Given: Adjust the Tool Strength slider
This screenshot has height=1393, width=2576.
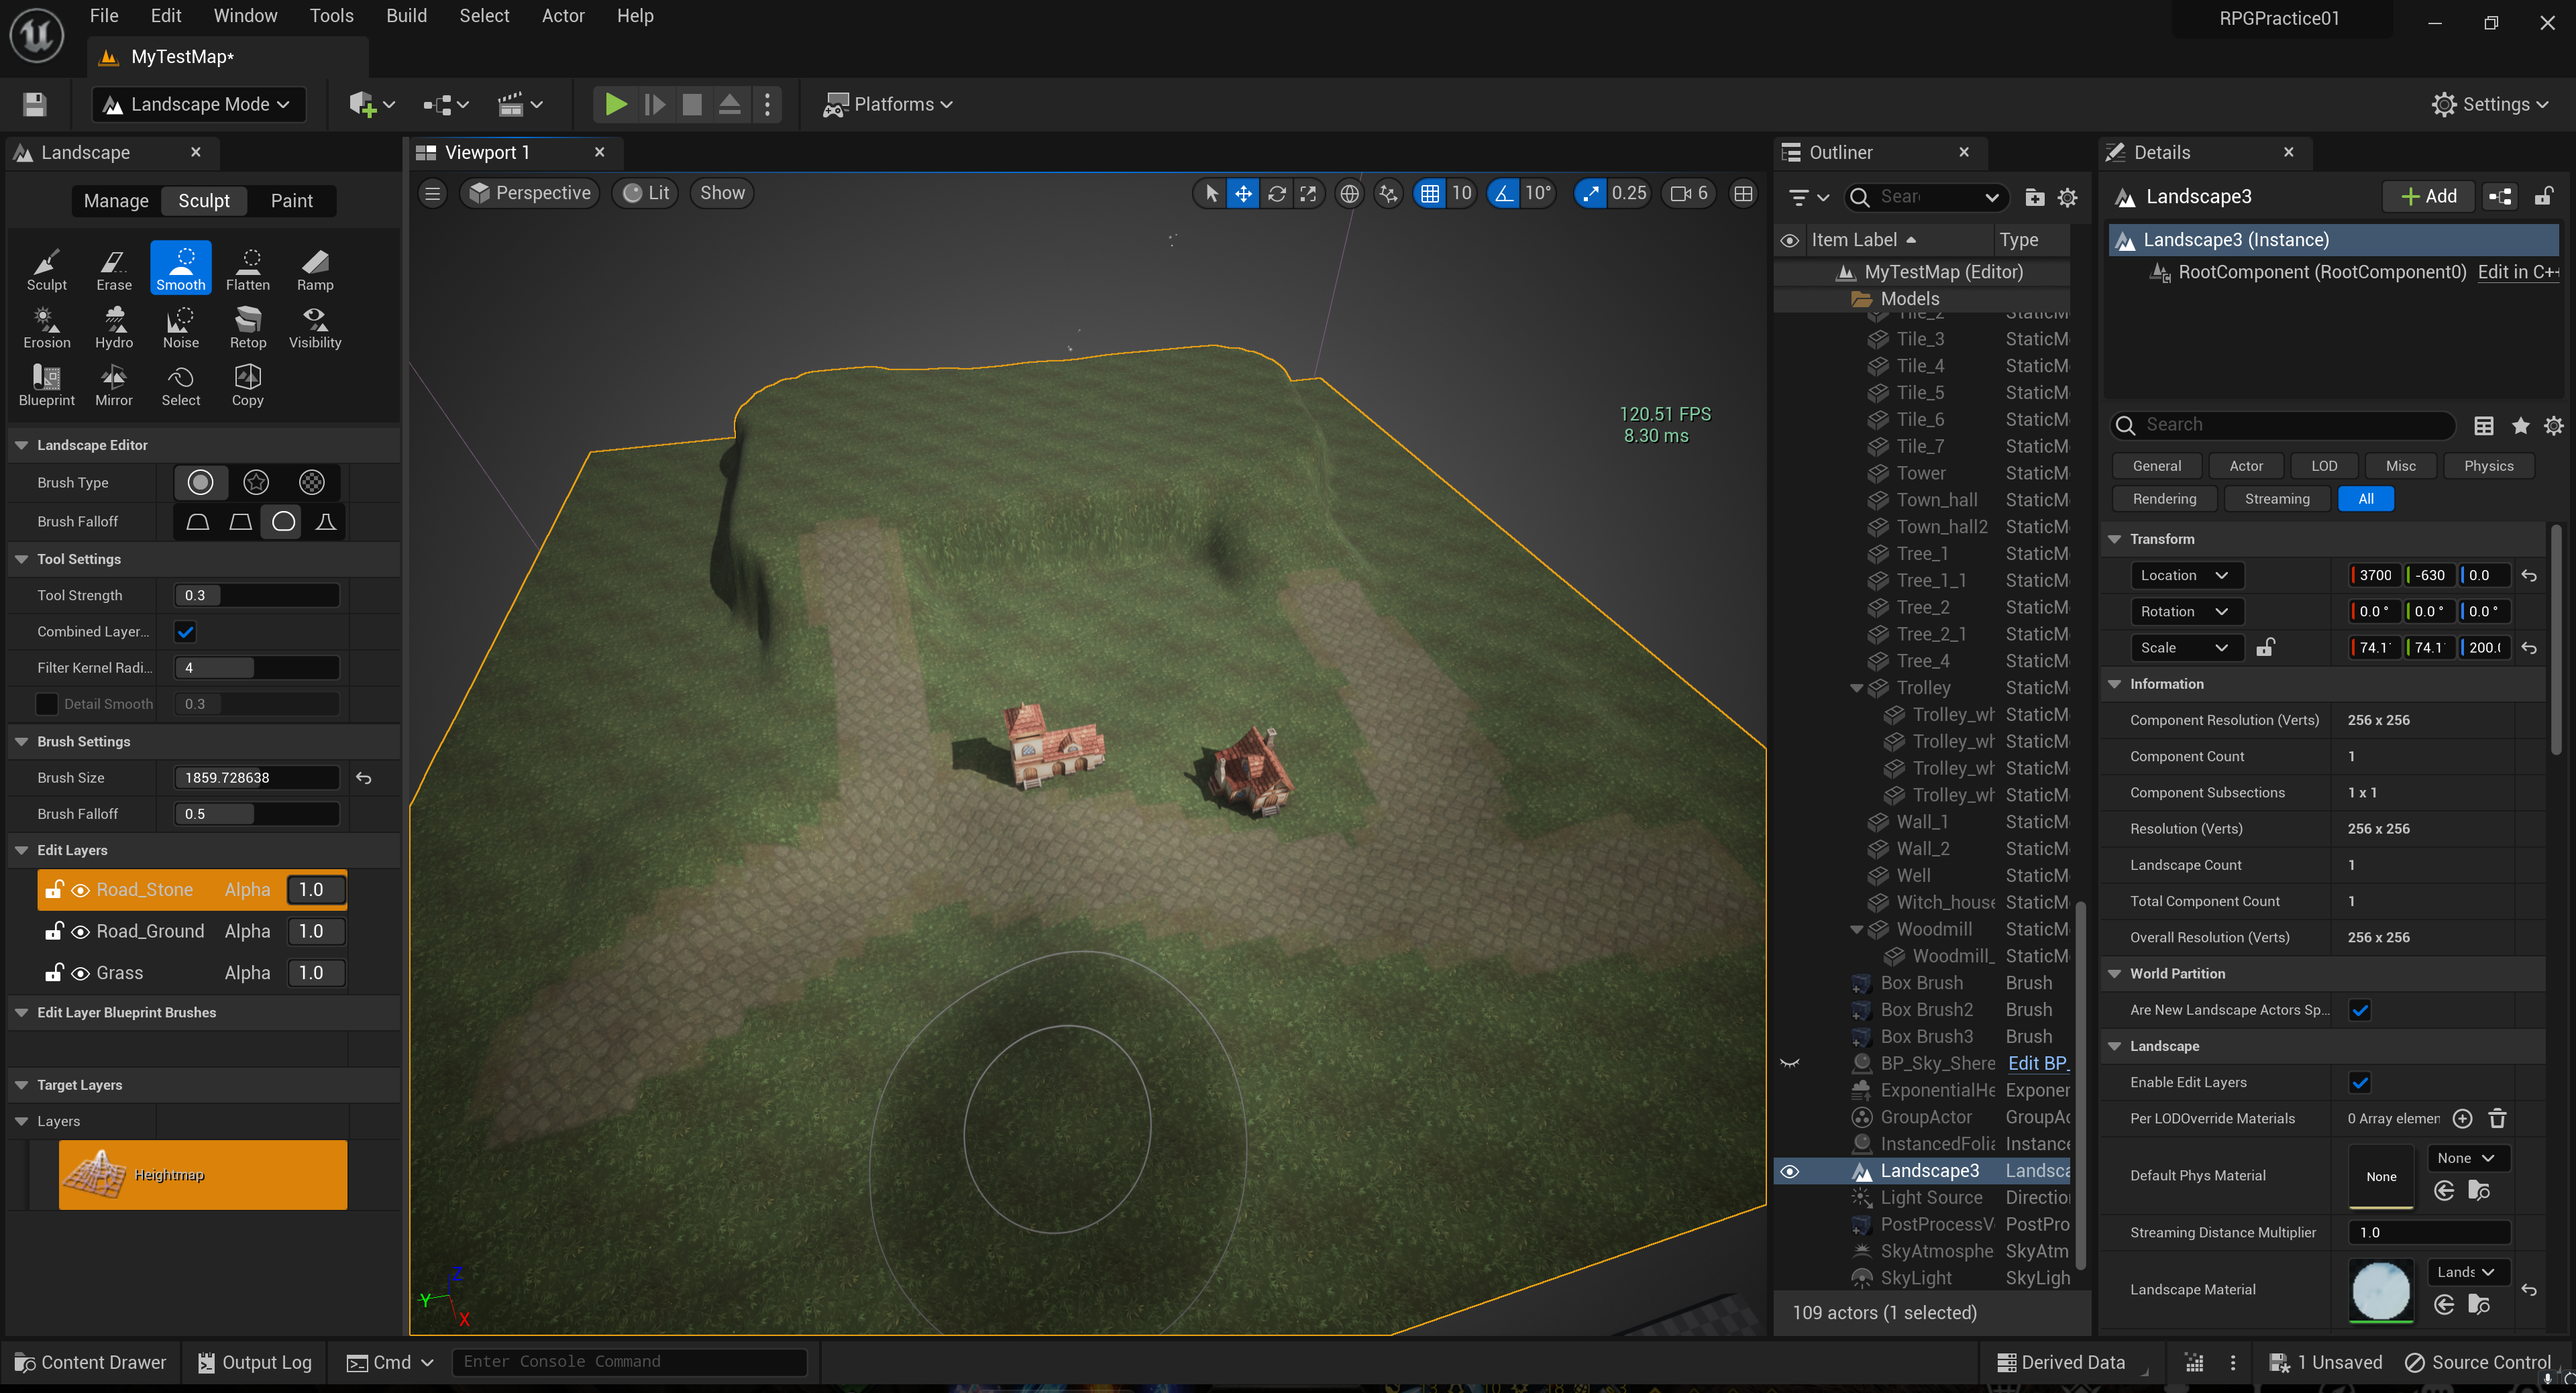Looking at the screenshot, I should pyautogui.click(x=256, y=595).
